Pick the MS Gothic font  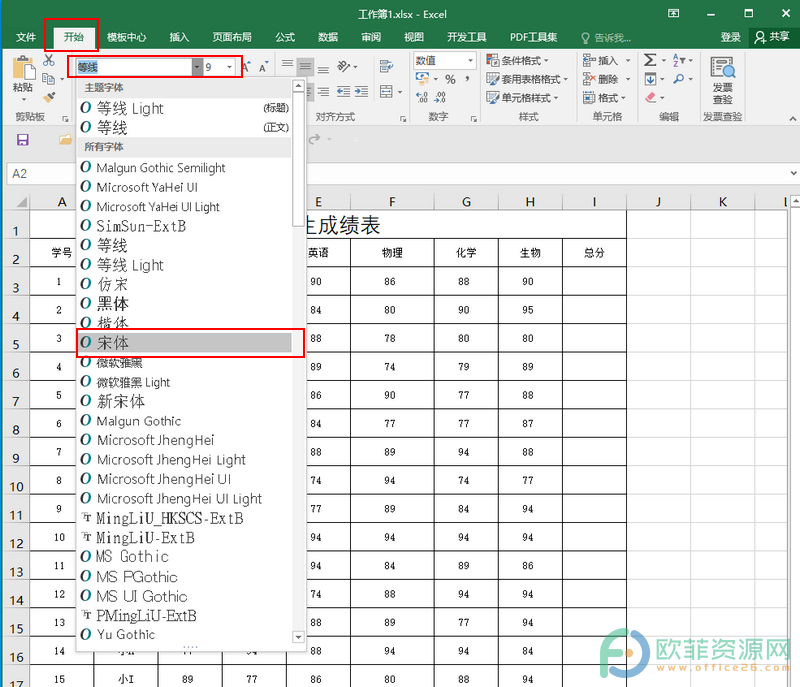click(x=185, y=557)
